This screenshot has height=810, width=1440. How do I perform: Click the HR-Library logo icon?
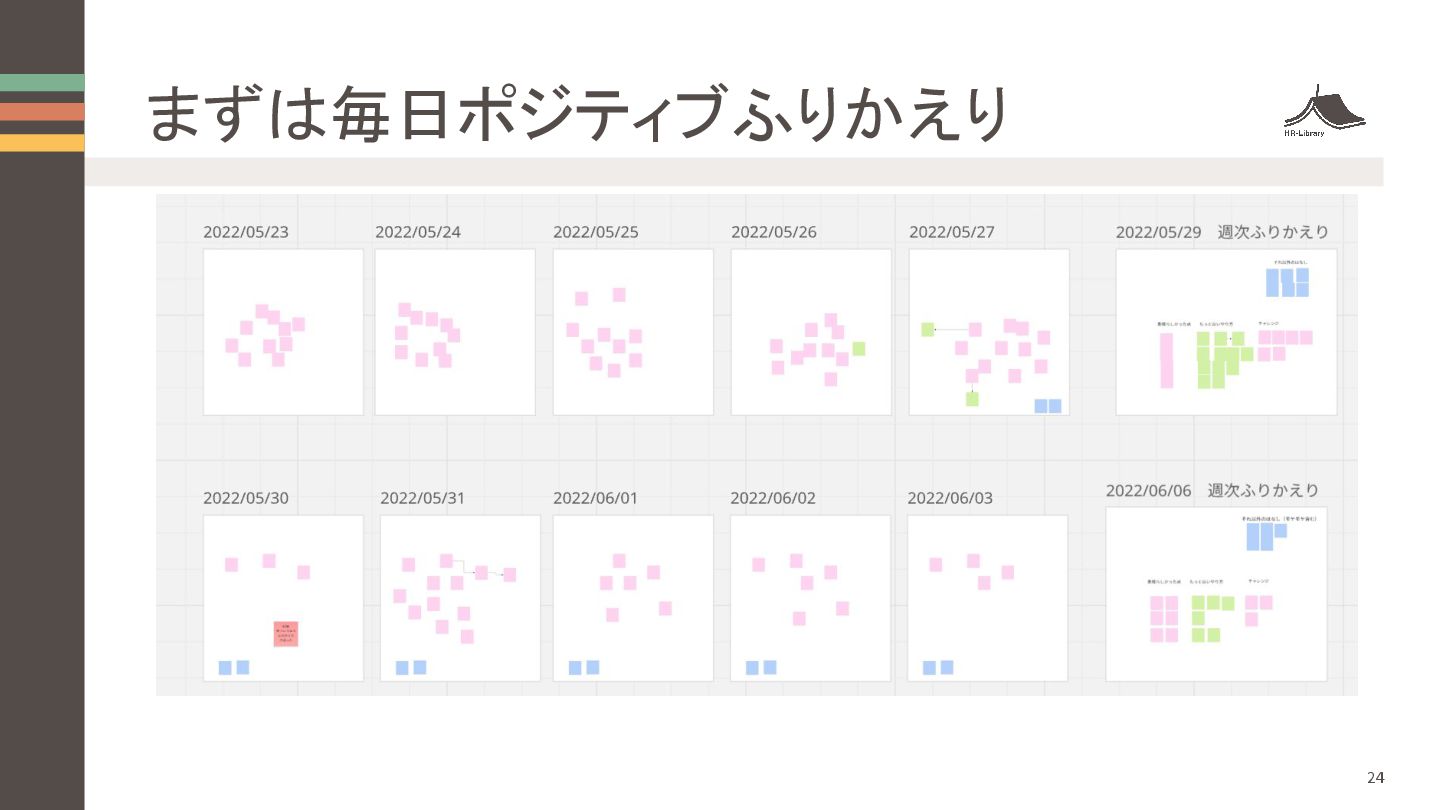coord(1324,110)
